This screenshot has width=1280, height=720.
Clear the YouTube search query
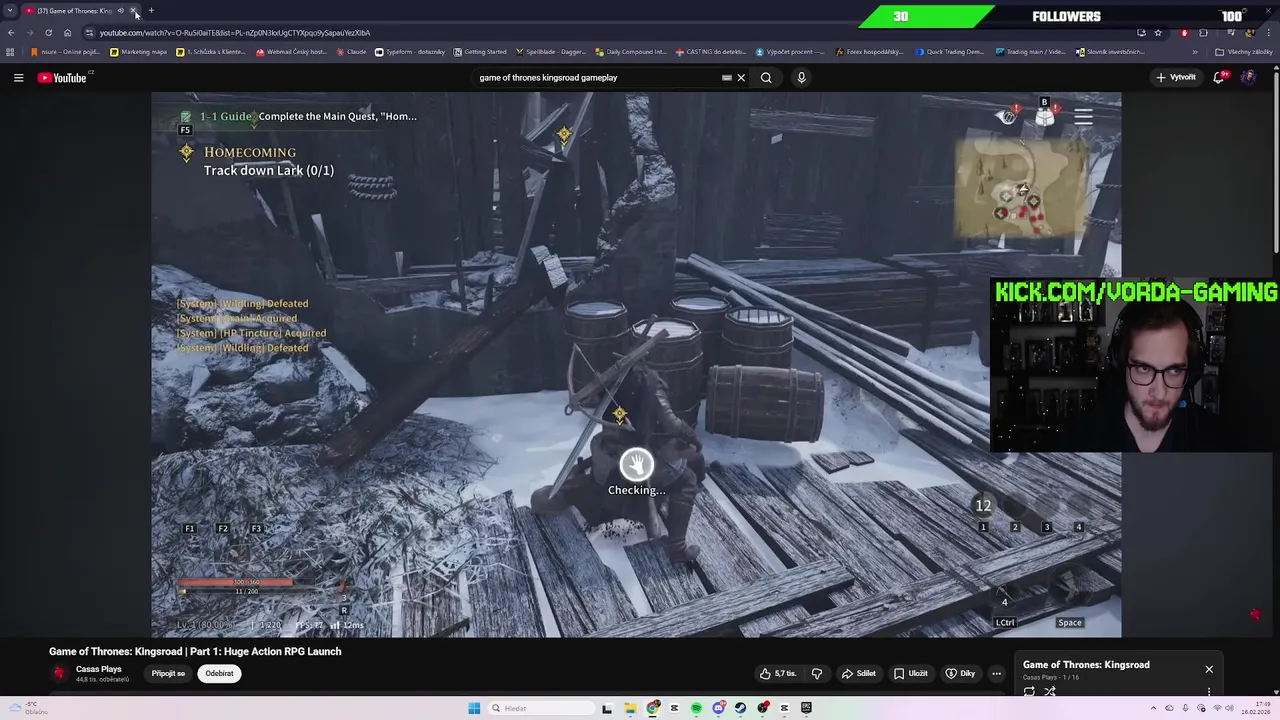[x=741, y=77]
